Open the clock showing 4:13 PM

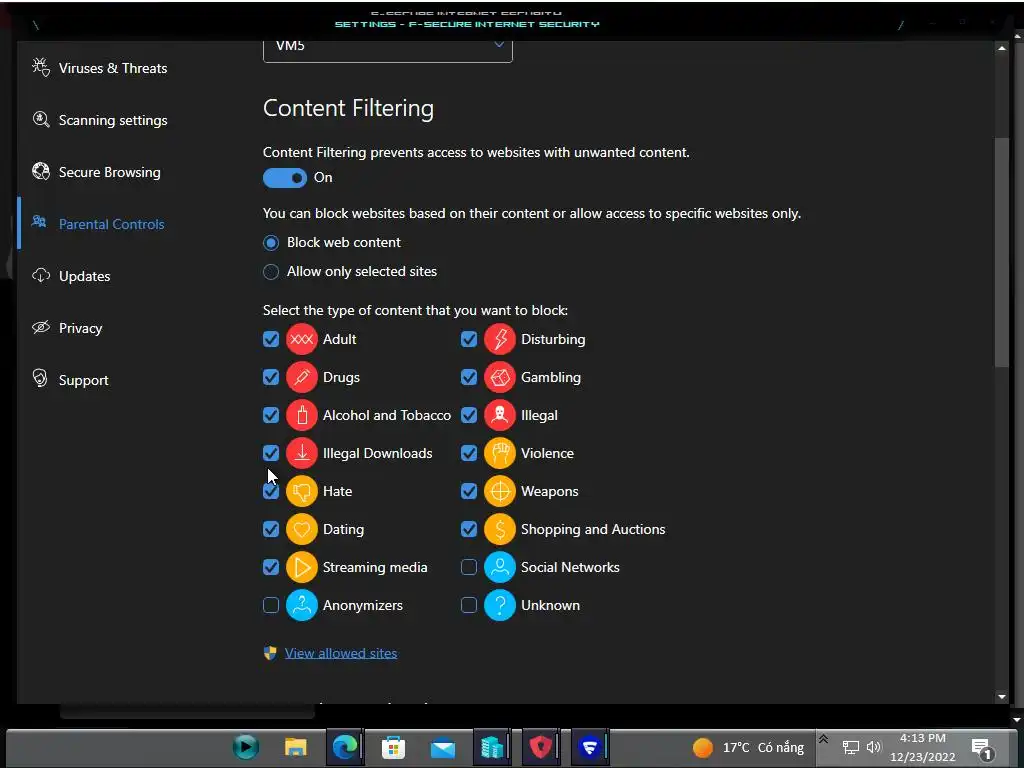click(922, 748)
